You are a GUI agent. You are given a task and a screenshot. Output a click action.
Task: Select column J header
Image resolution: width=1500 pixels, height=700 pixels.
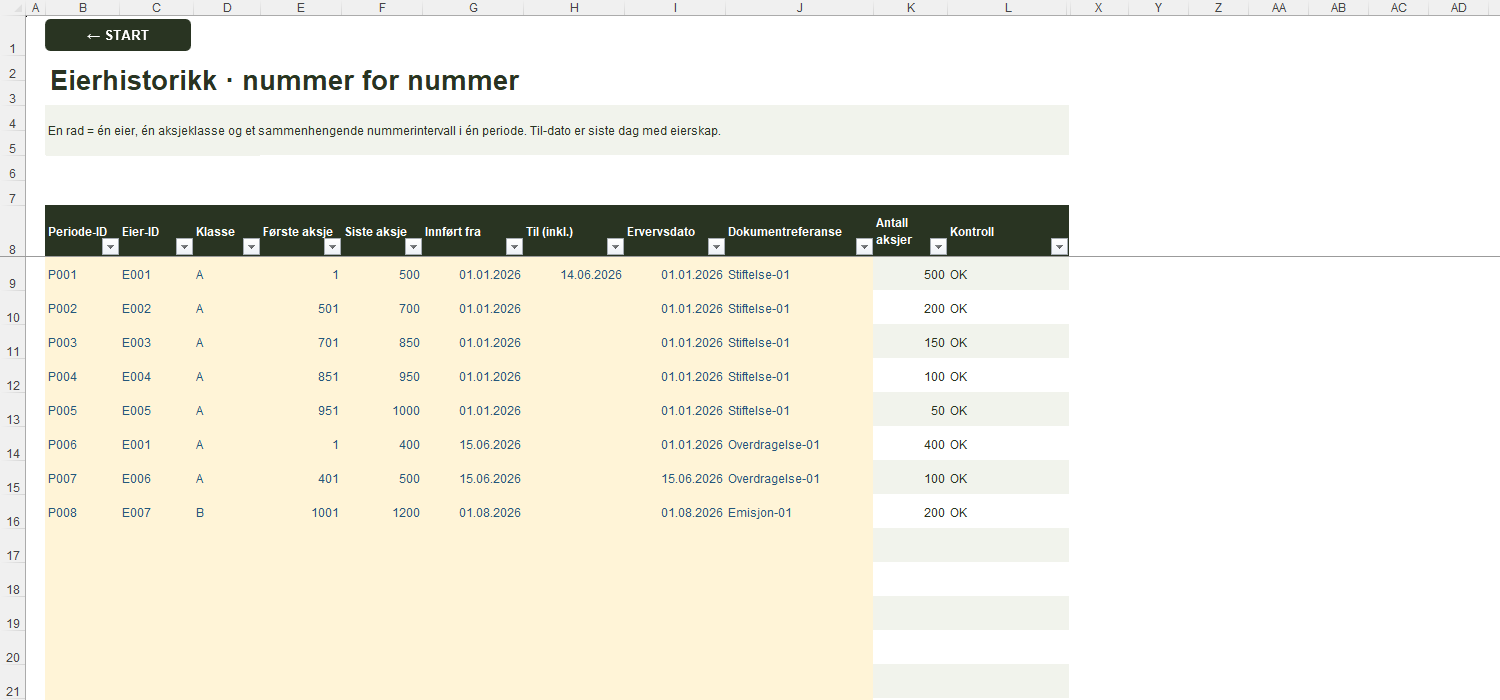click(800, 7)
